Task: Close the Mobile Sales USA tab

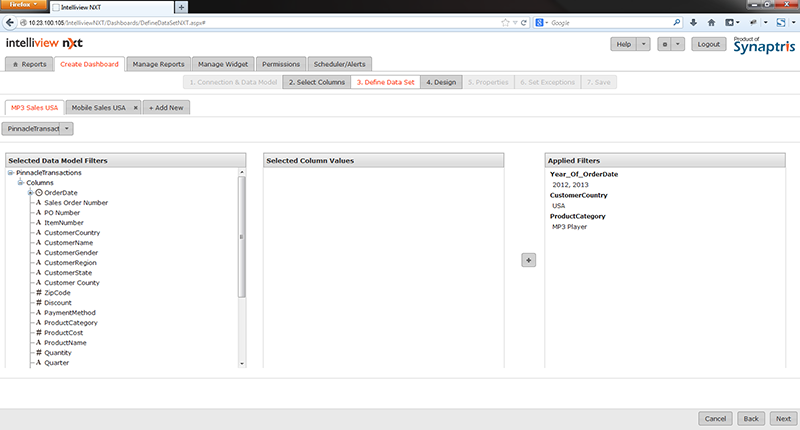Action: [x=135, y=107]
